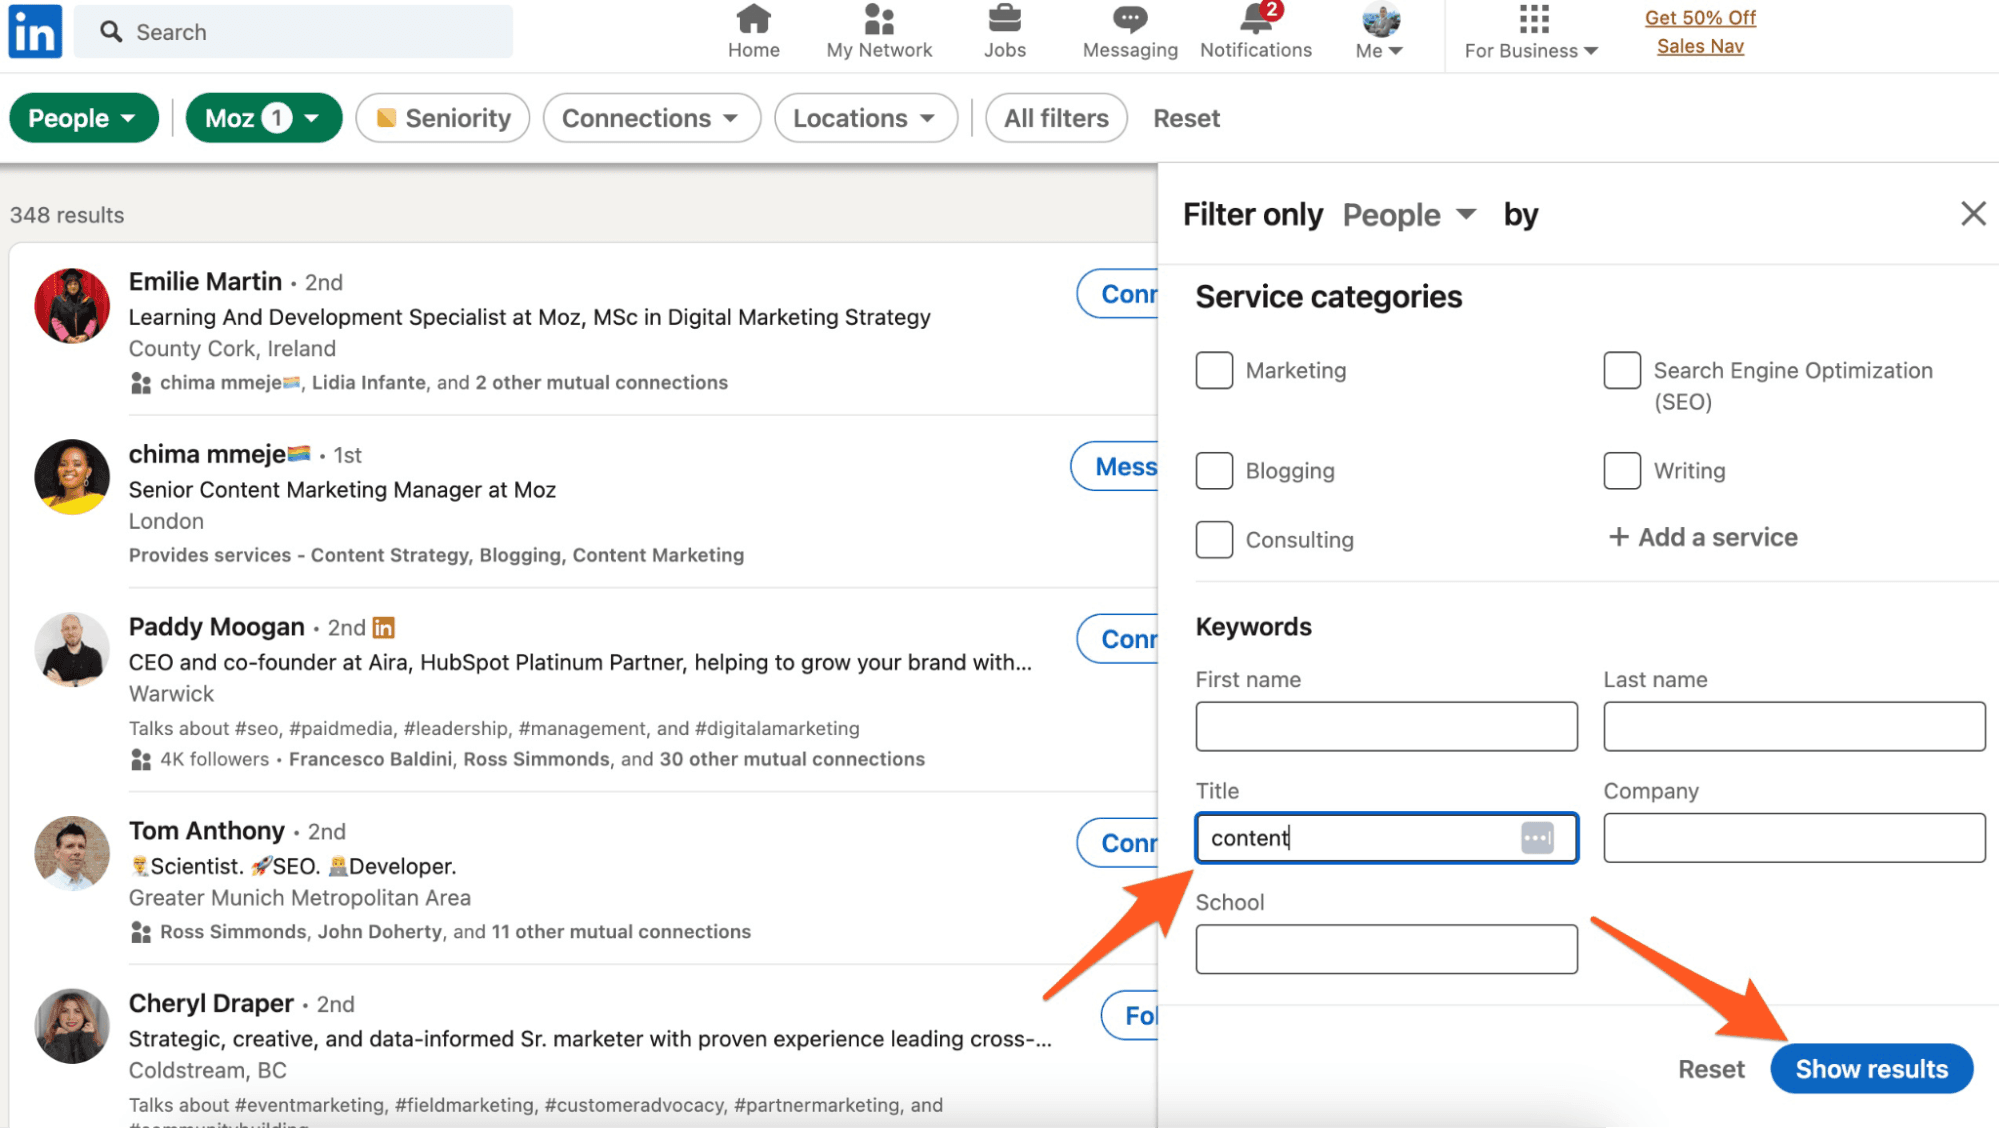Open For Business grid icon
The width and height of the screenshot is (1999, 1129).
(x=1532, y=19)
